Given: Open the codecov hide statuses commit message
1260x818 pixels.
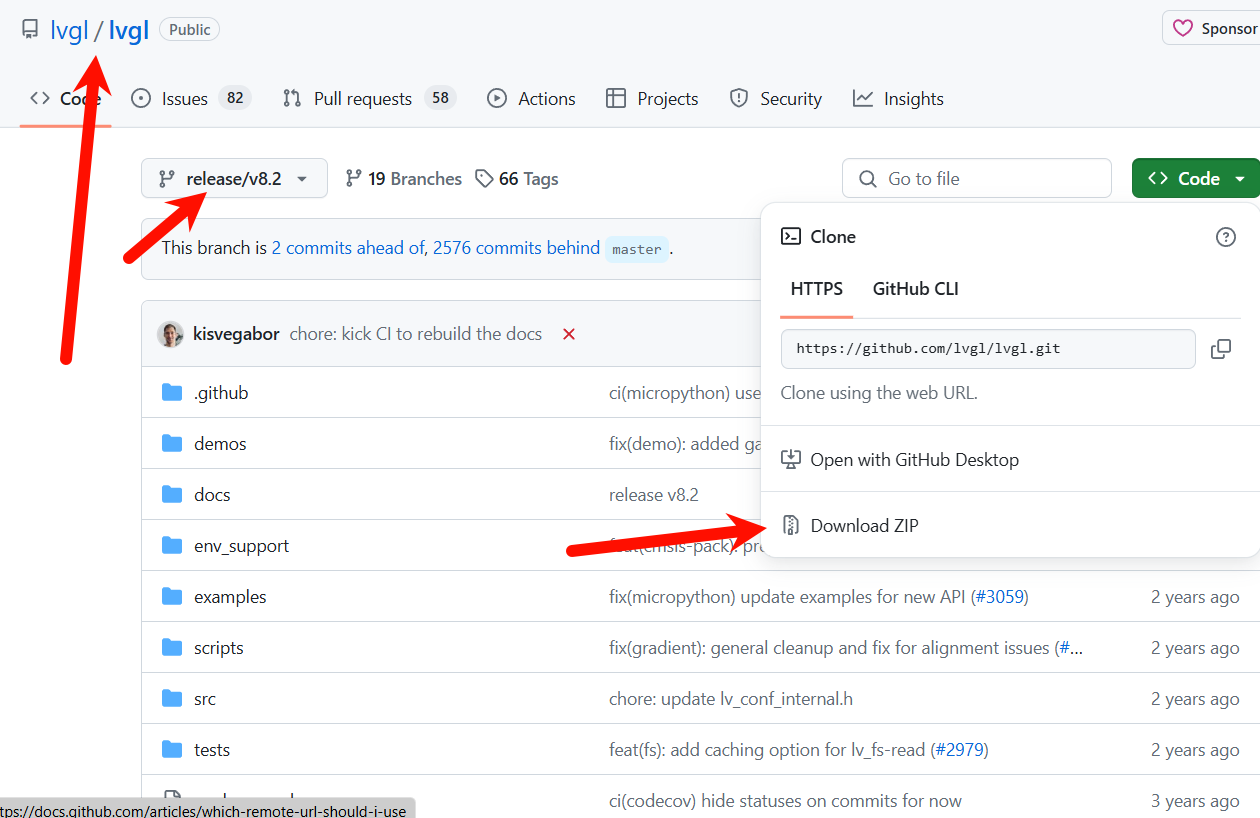Looking at the screenshot, I should 785,801.
